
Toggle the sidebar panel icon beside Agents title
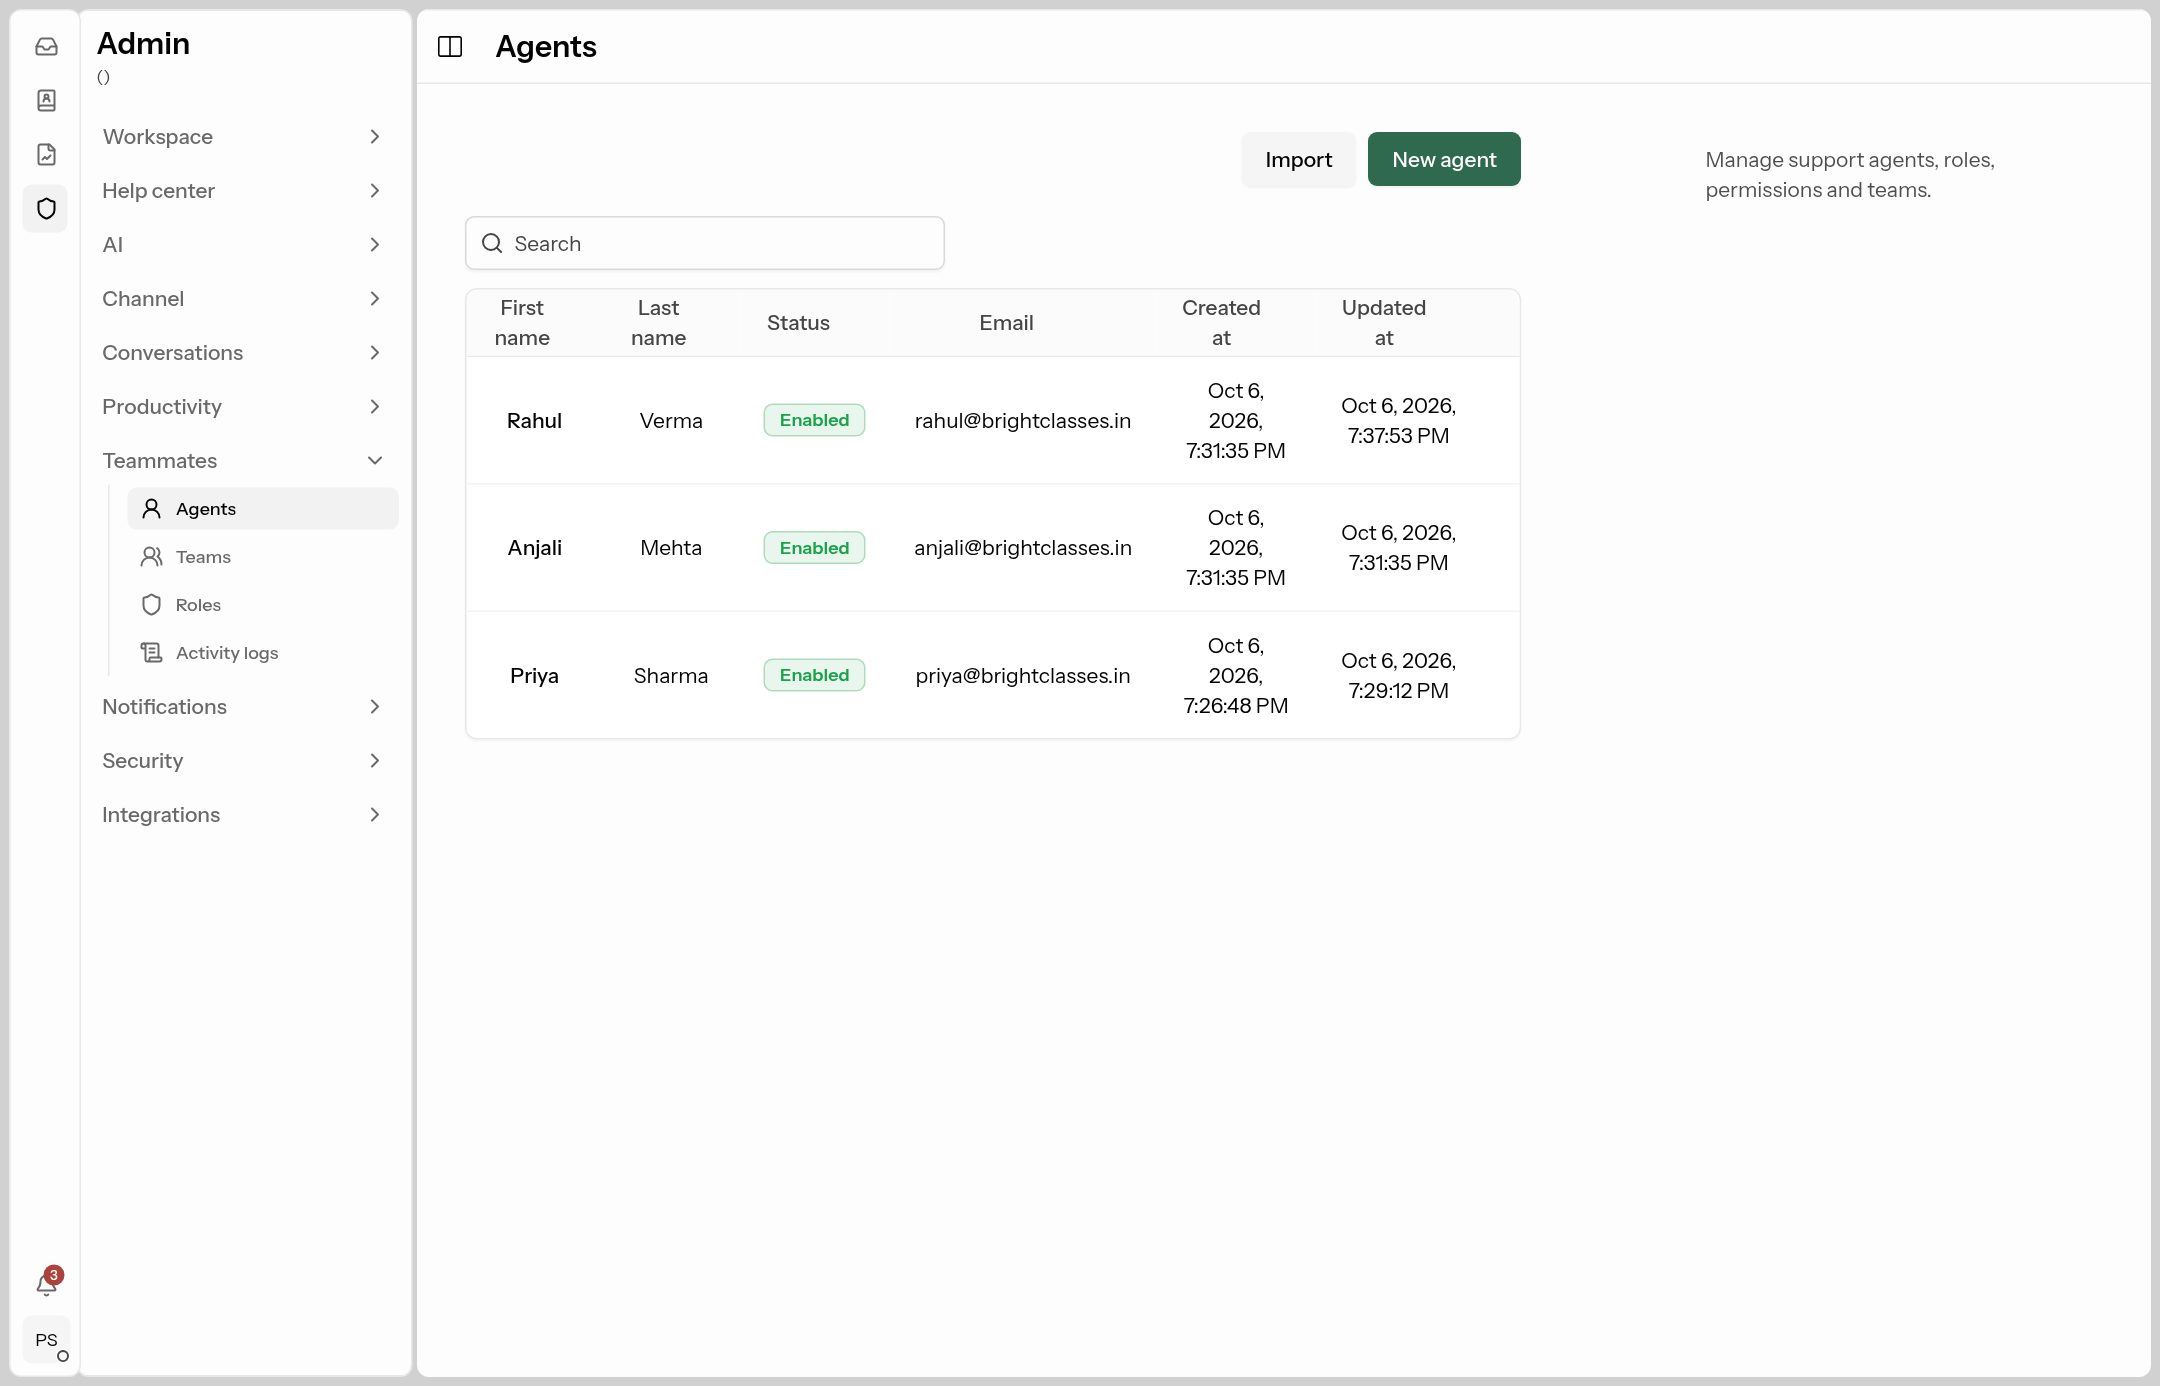pos(450,47)
